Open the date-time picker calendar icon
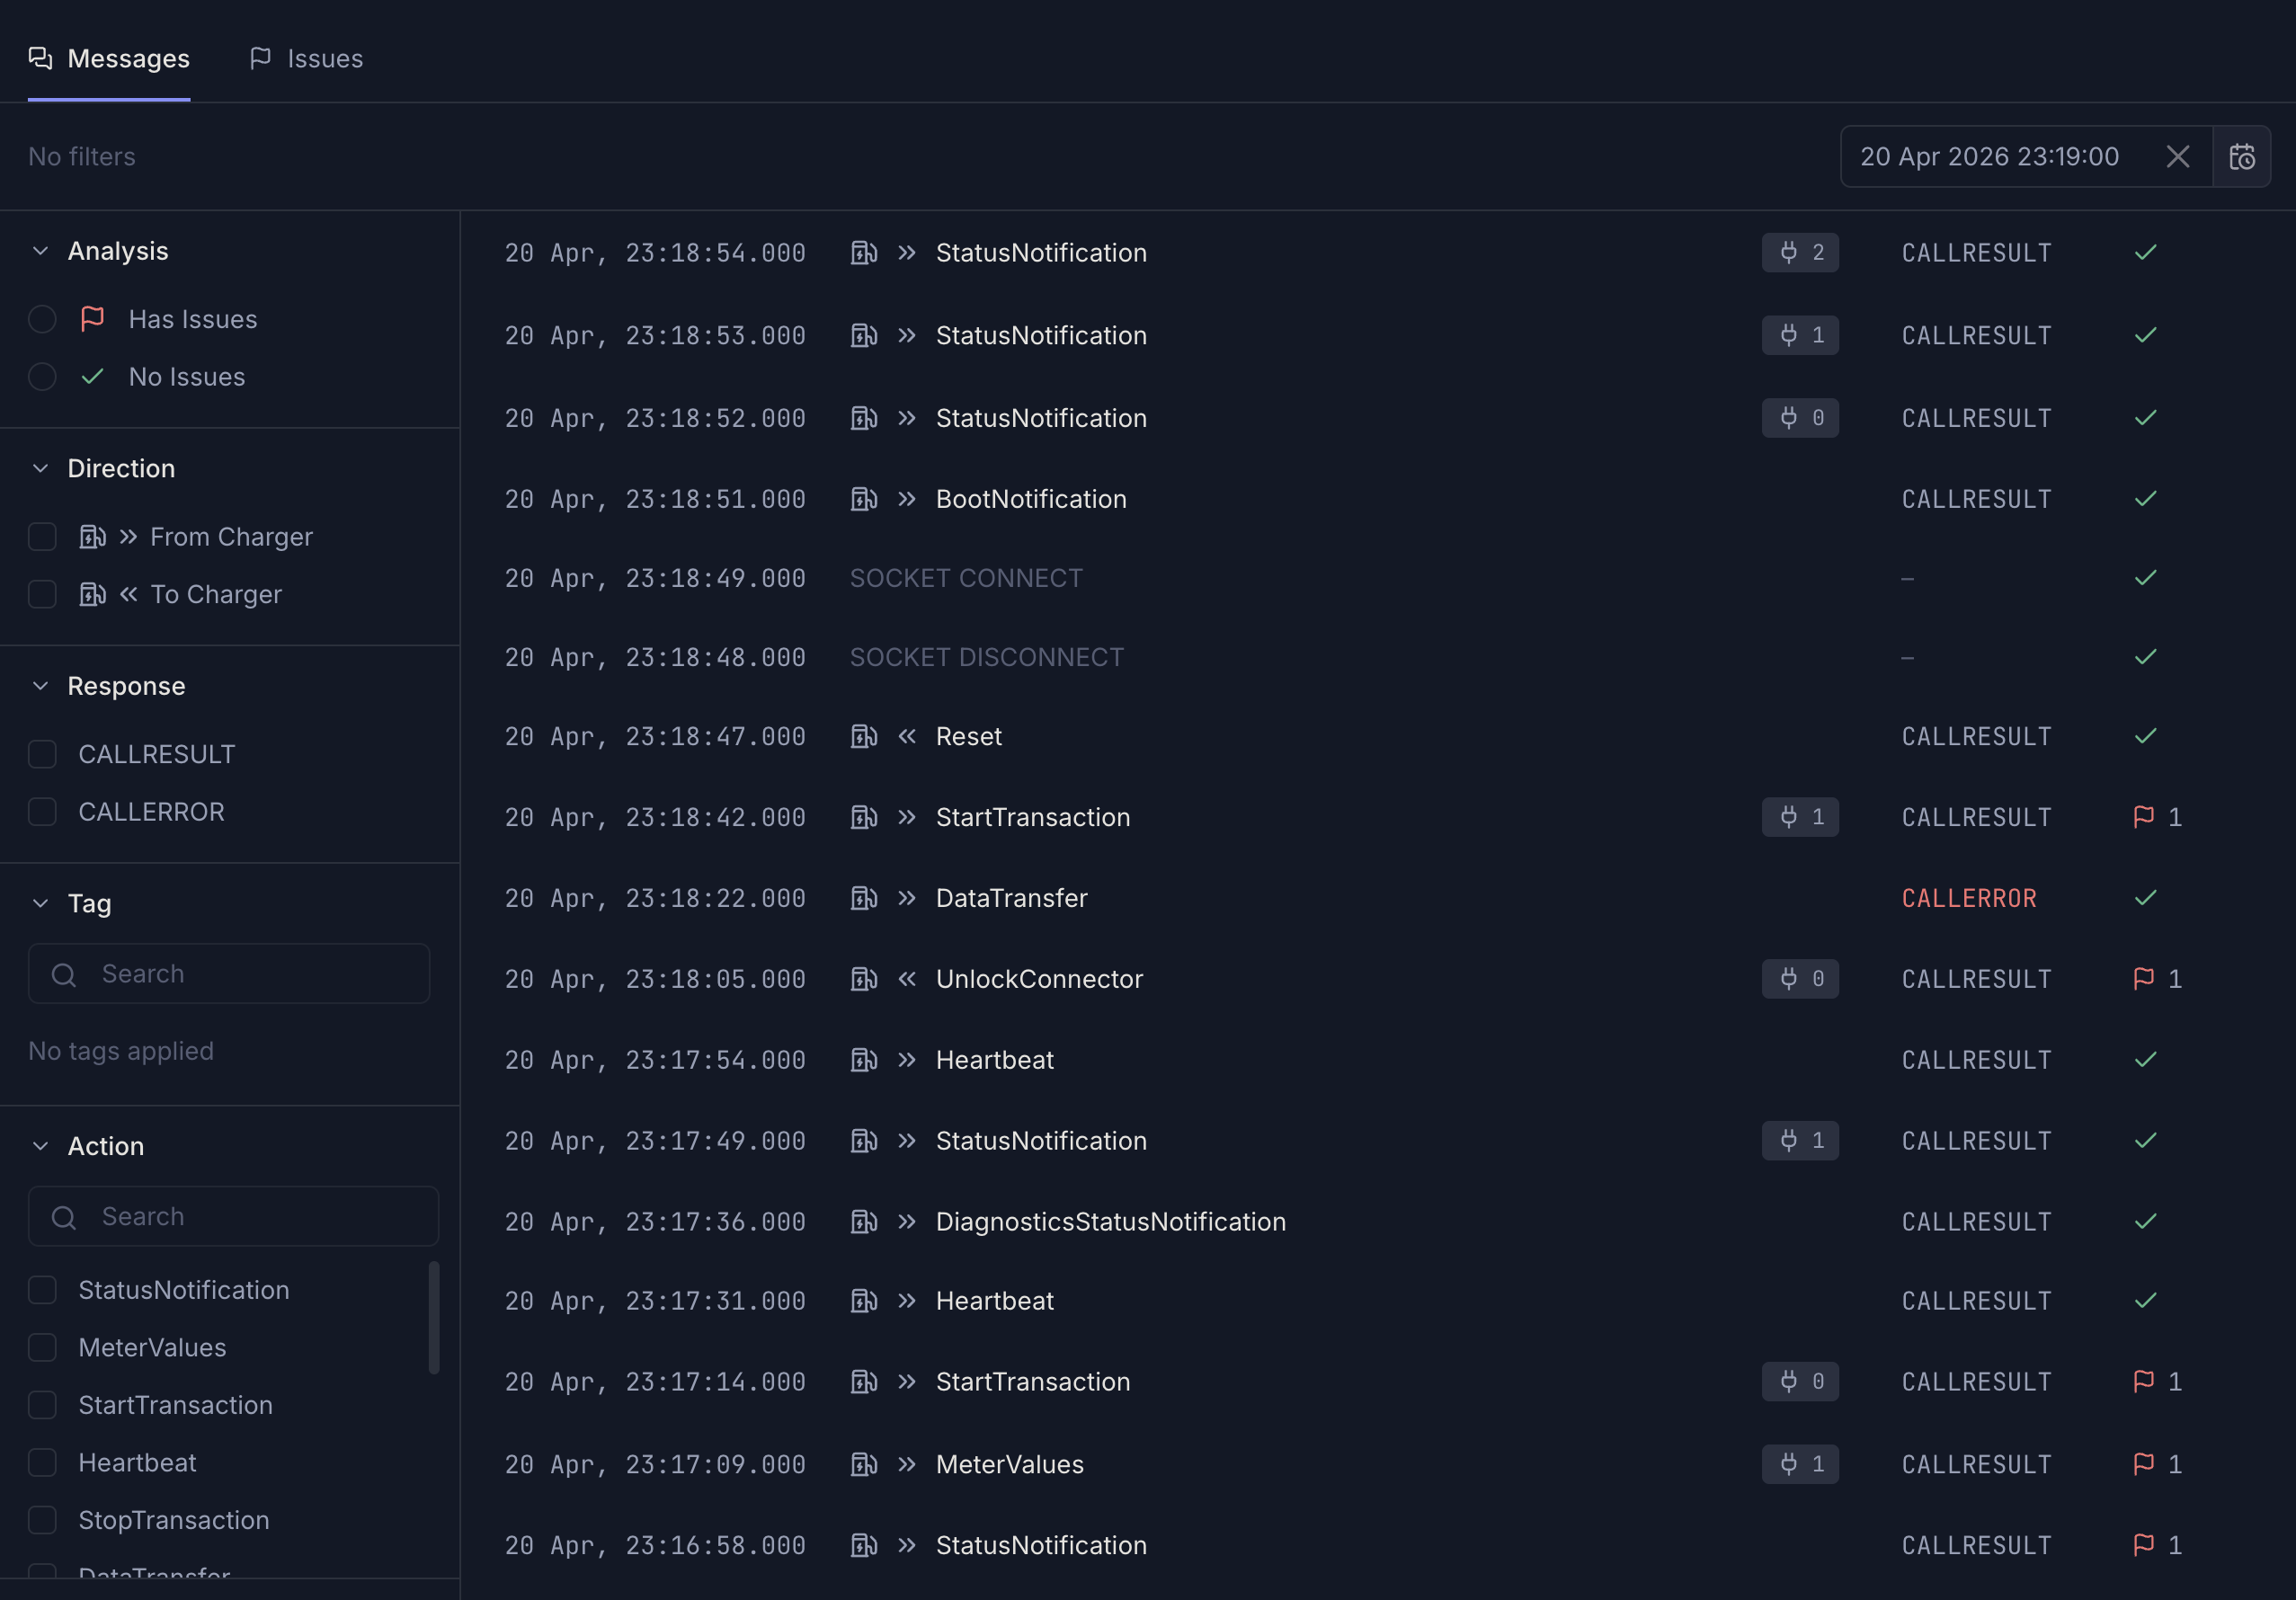This screenshot has height=1600, width=2296. 2242,157
